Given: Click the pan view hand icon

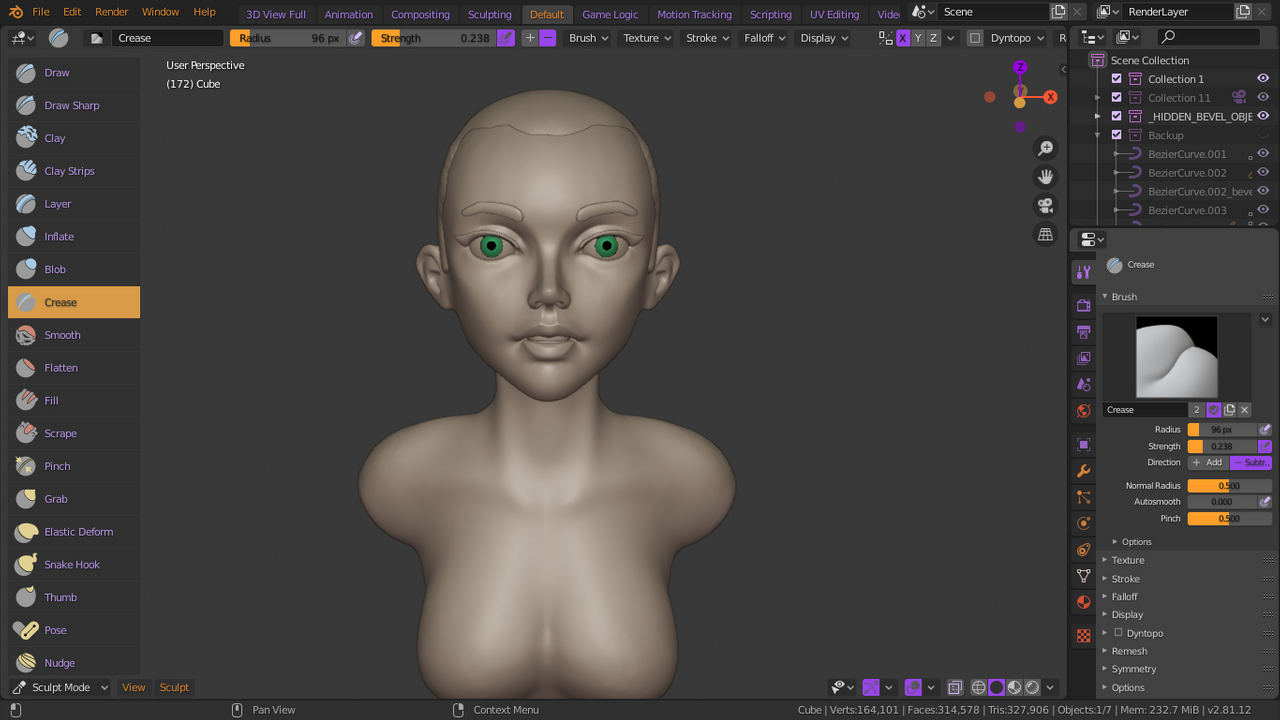Looking at the screenshot, I should point(1045,177).
